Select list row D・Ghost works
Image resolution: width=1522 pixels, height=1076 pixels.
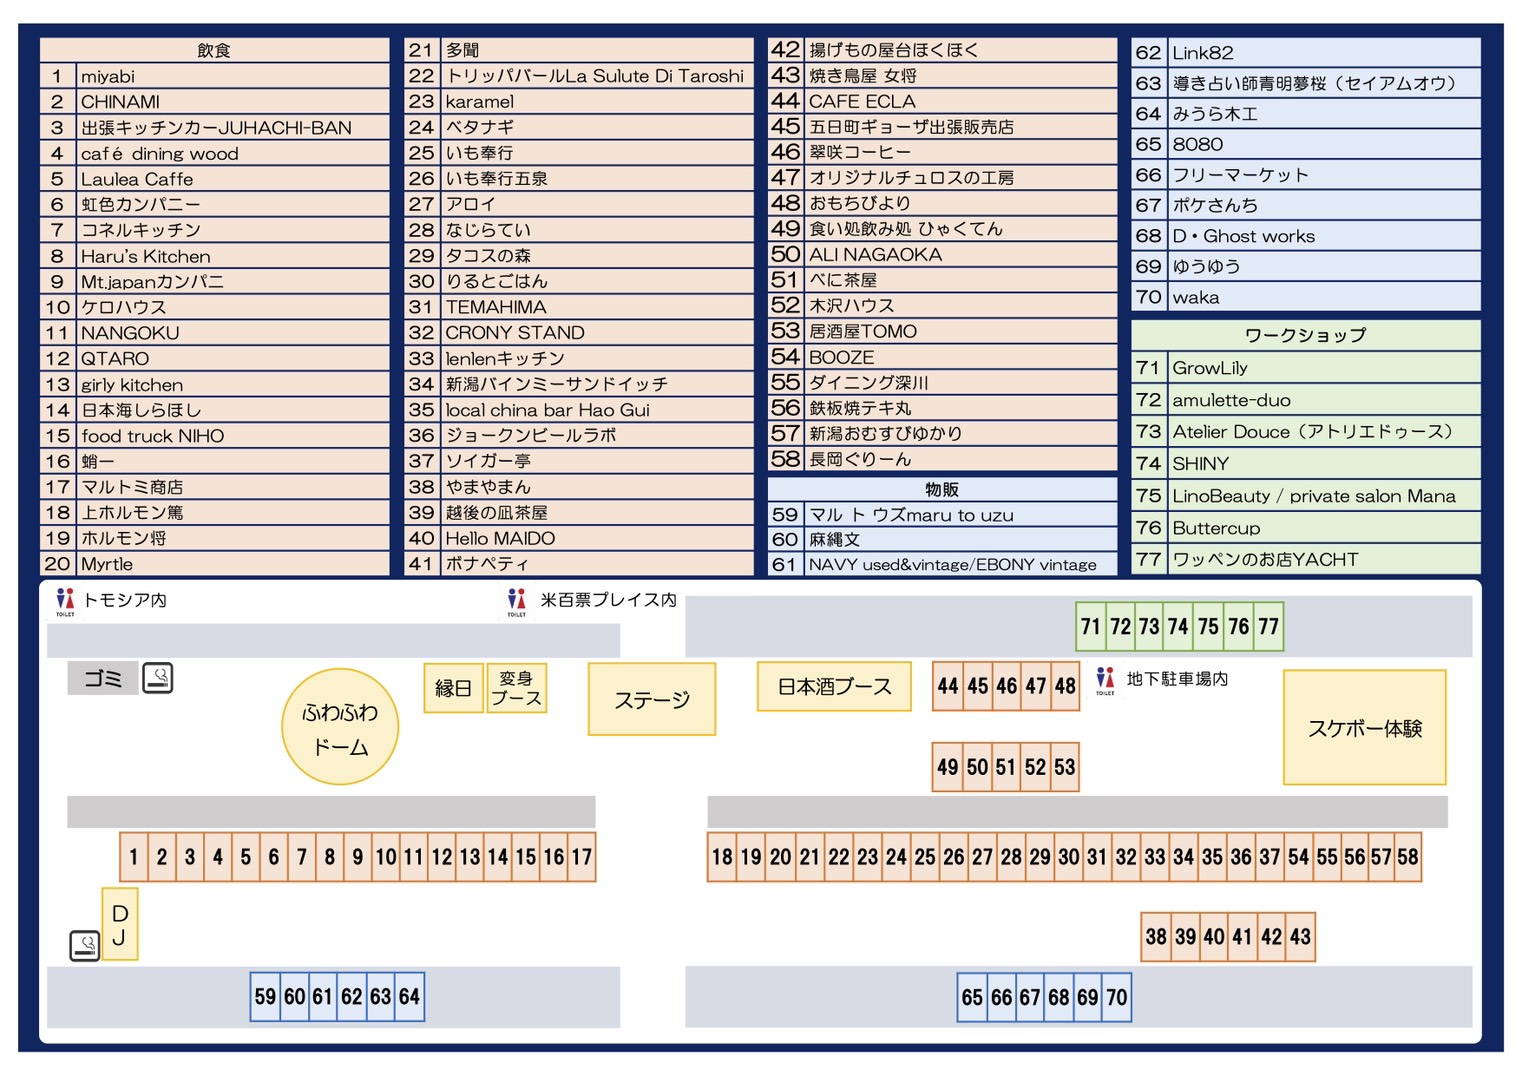pyautogui.click(x=1306, y=236)
